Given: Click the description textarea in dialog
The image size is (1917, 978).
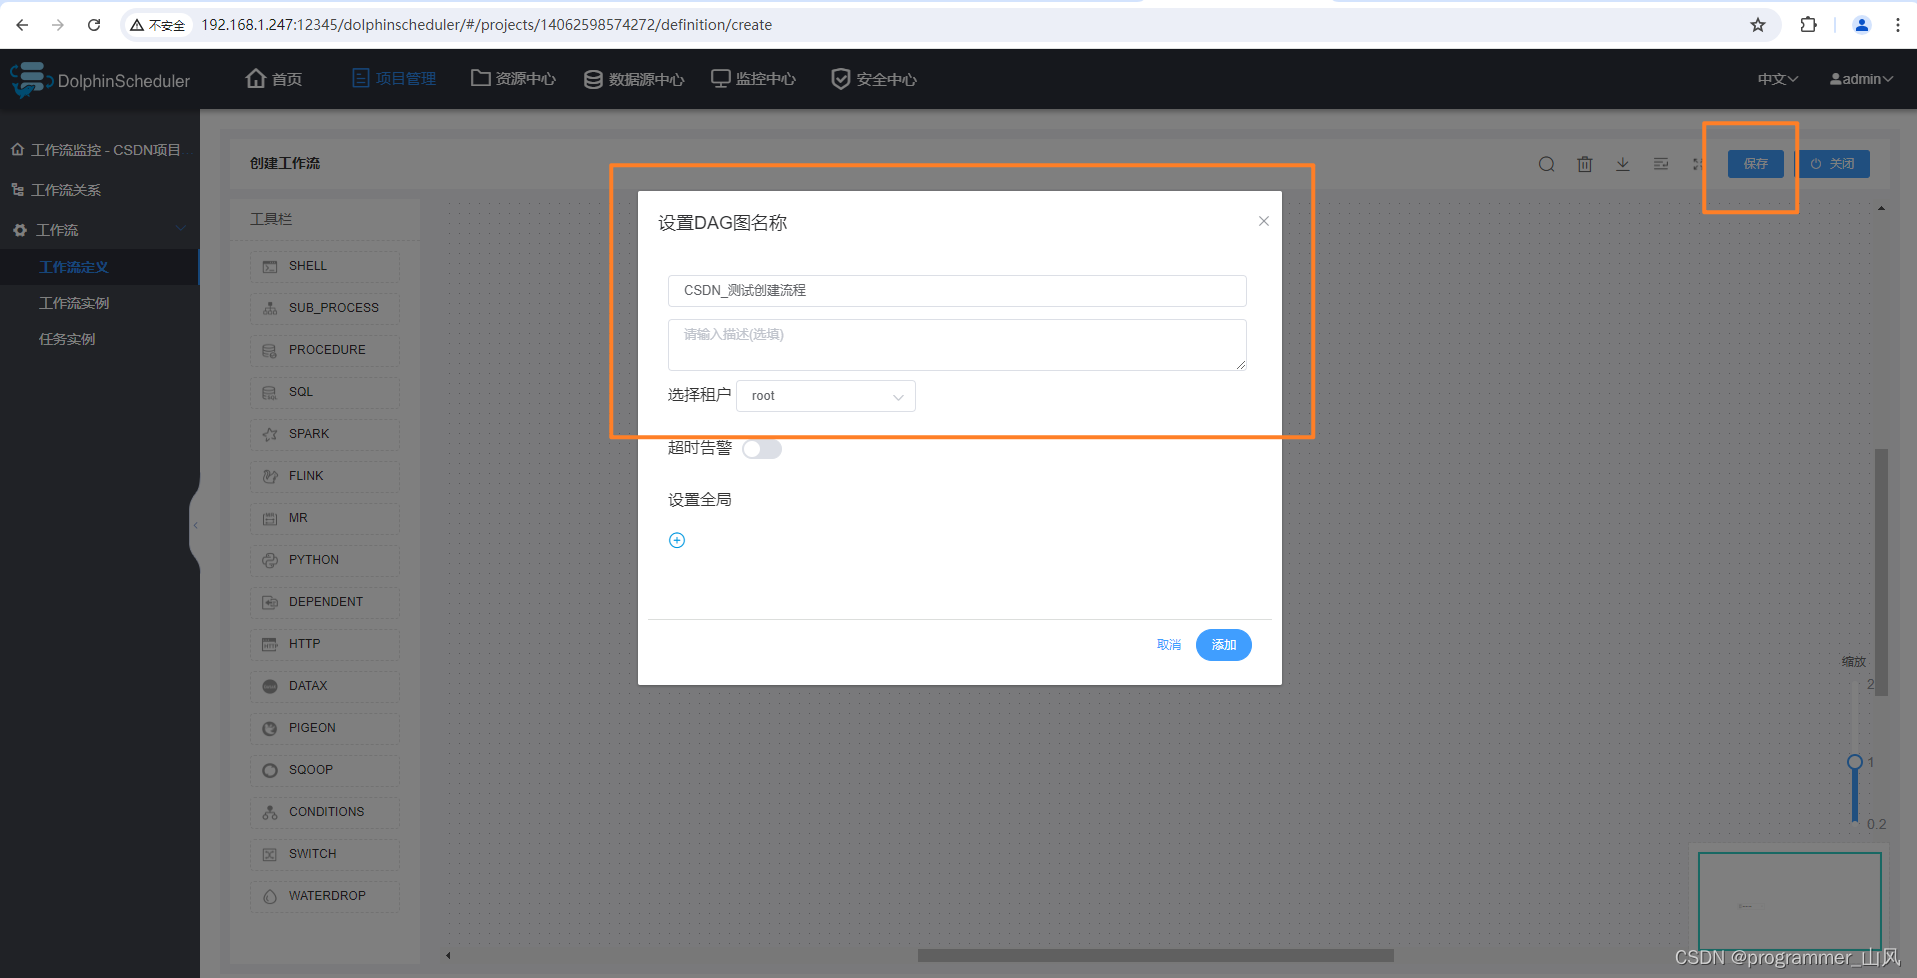Looking at the screenshot, I should tap(957, 345).
